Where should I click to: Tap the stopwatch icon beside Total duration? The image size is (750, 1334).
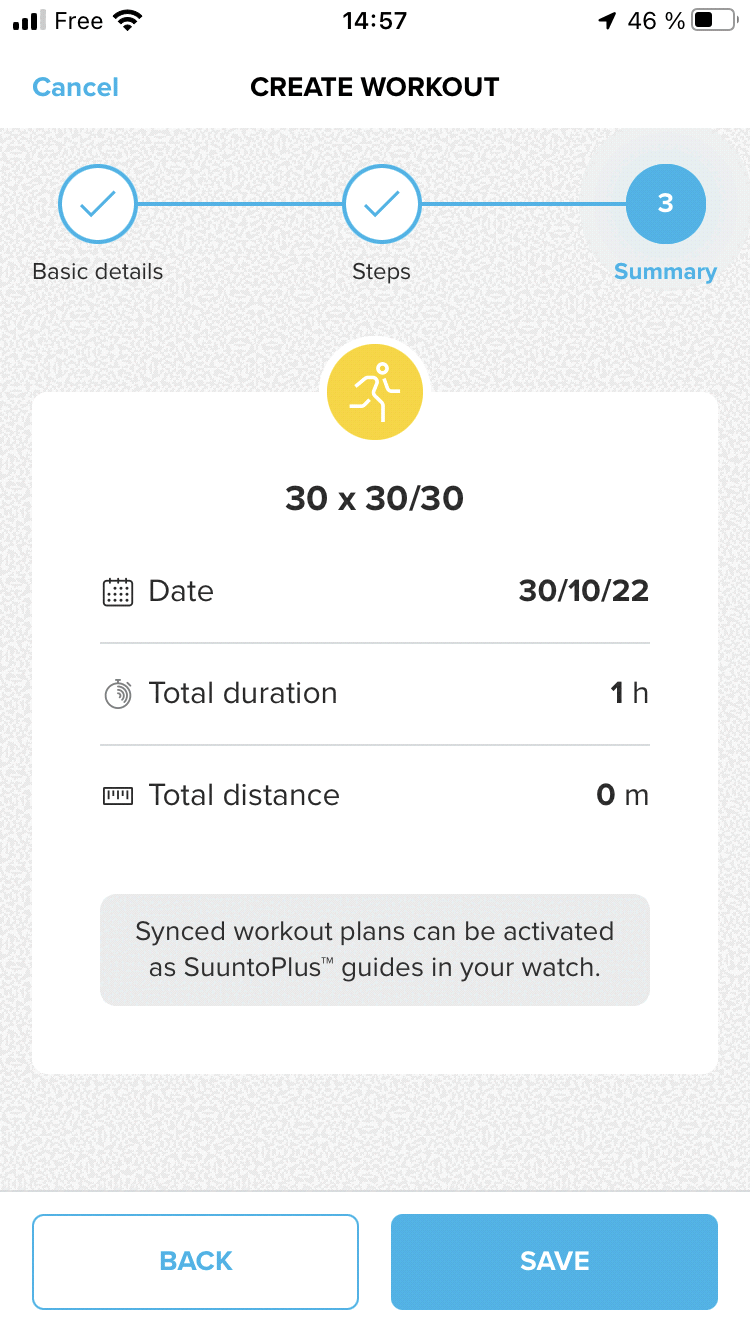(118, 694)
